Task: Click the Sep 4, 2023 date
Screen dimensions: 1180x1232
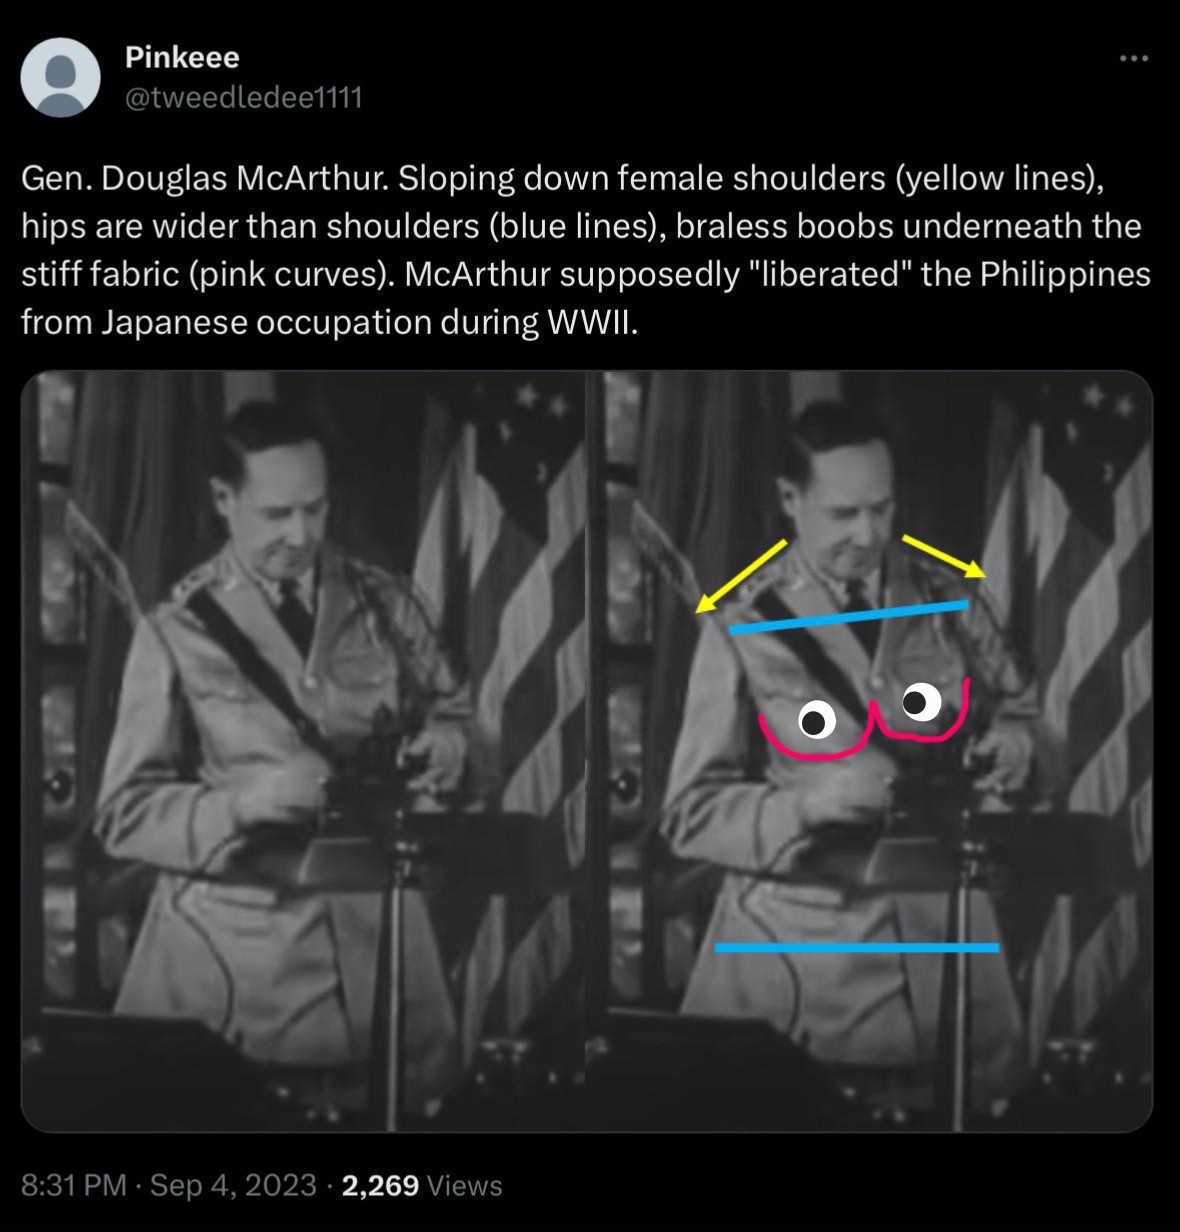Action: coord(233,1185)
